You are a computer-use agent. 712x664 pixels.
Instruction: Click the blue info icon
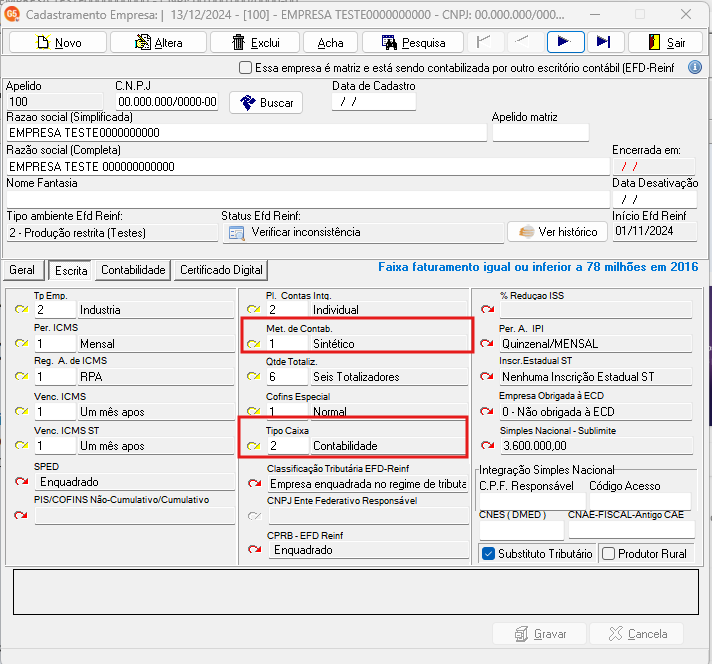click(x=695, y=68)
